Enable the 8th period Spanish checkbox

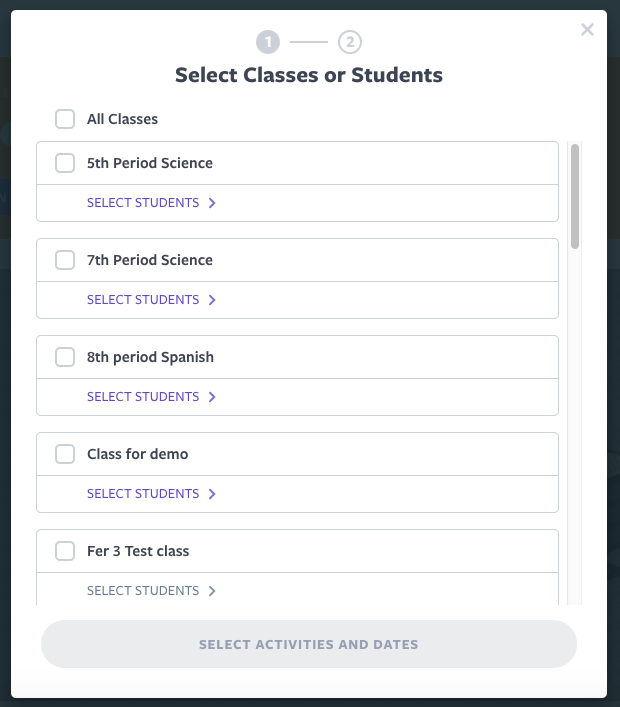pyautogui.click(x=65, y=357)
